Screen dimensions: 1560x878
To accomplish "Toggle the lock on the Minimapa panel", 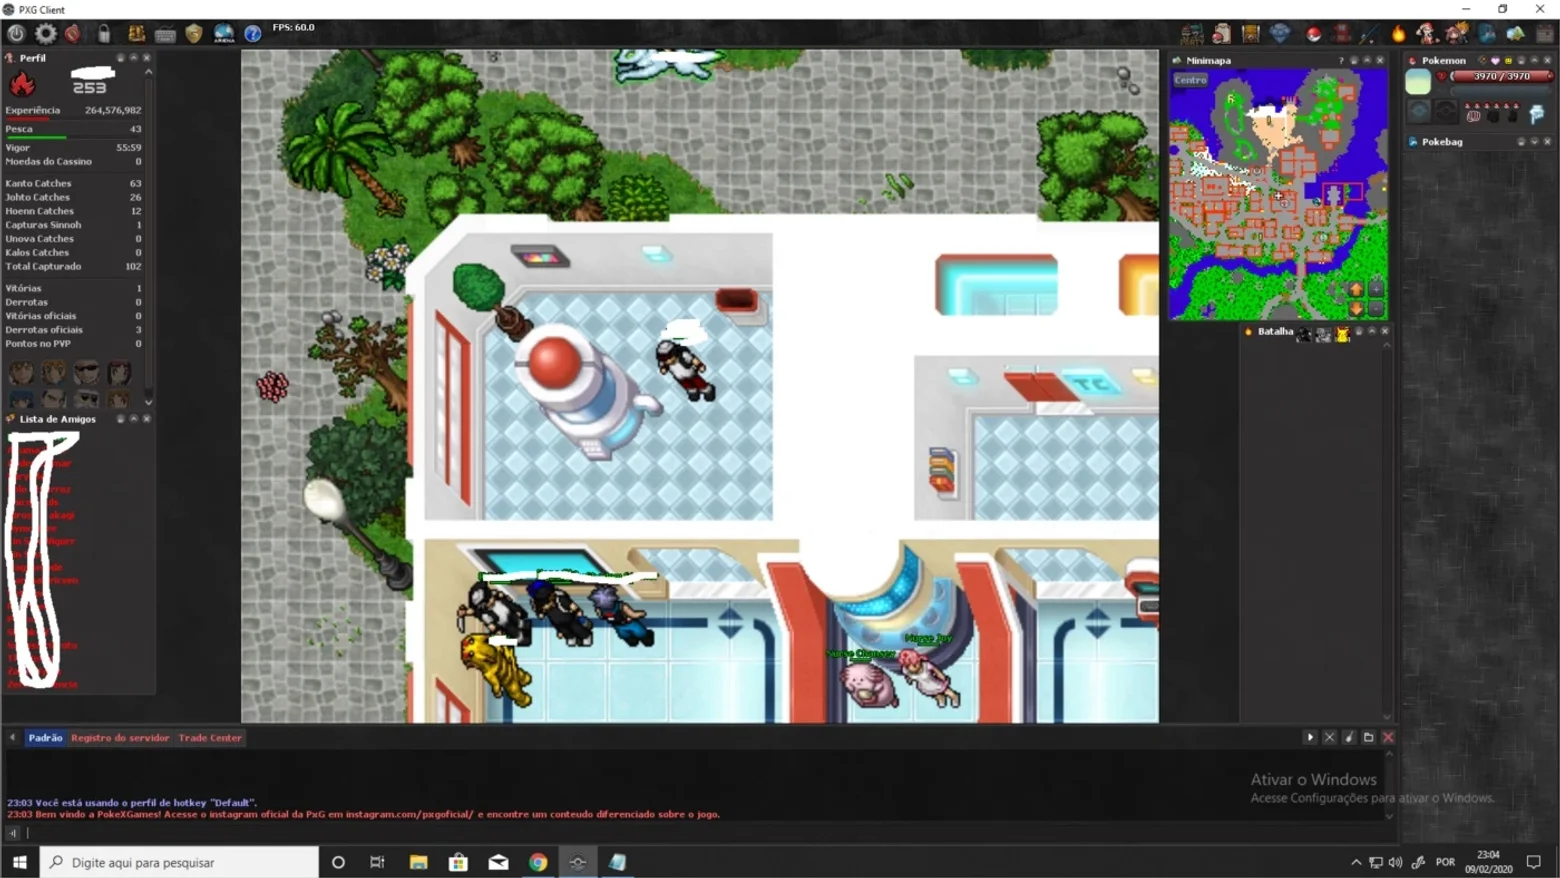I will coord(1355,60).
